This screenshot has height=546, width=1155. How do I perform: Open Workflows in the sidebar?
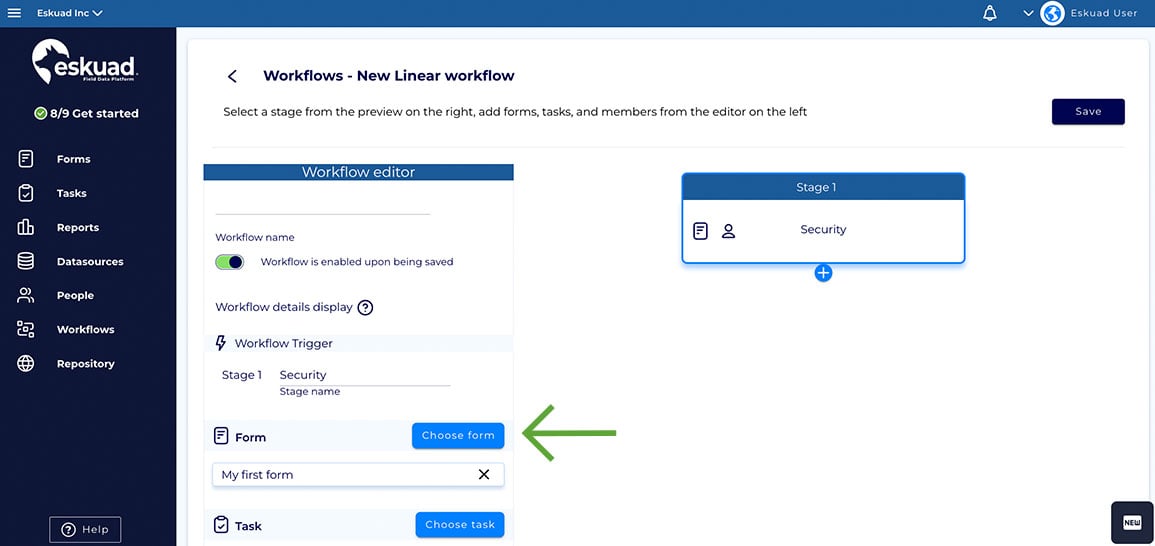point(85,329)
